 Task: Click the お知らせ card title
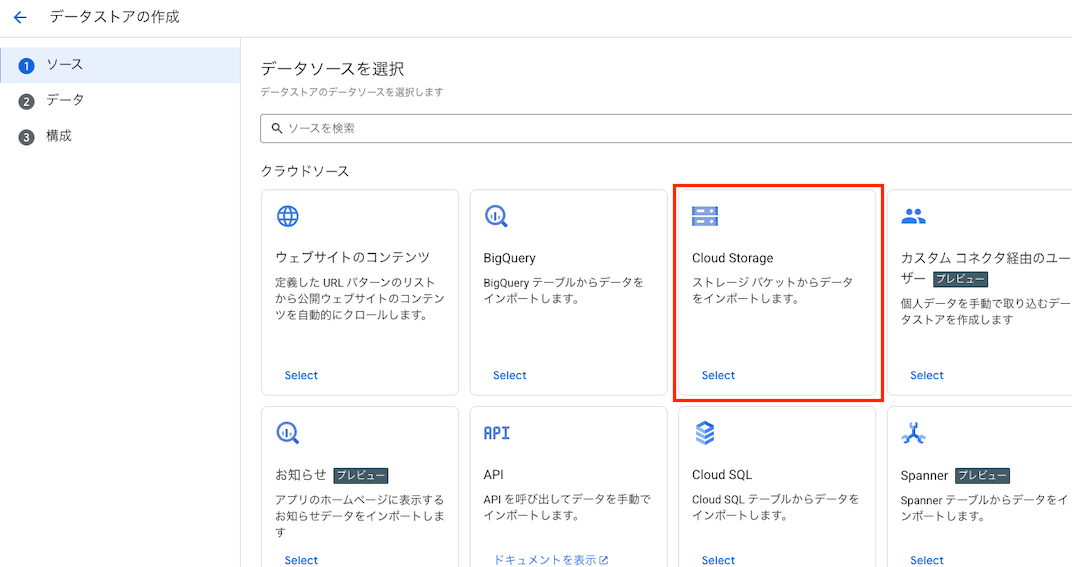[x=300, y=475]
